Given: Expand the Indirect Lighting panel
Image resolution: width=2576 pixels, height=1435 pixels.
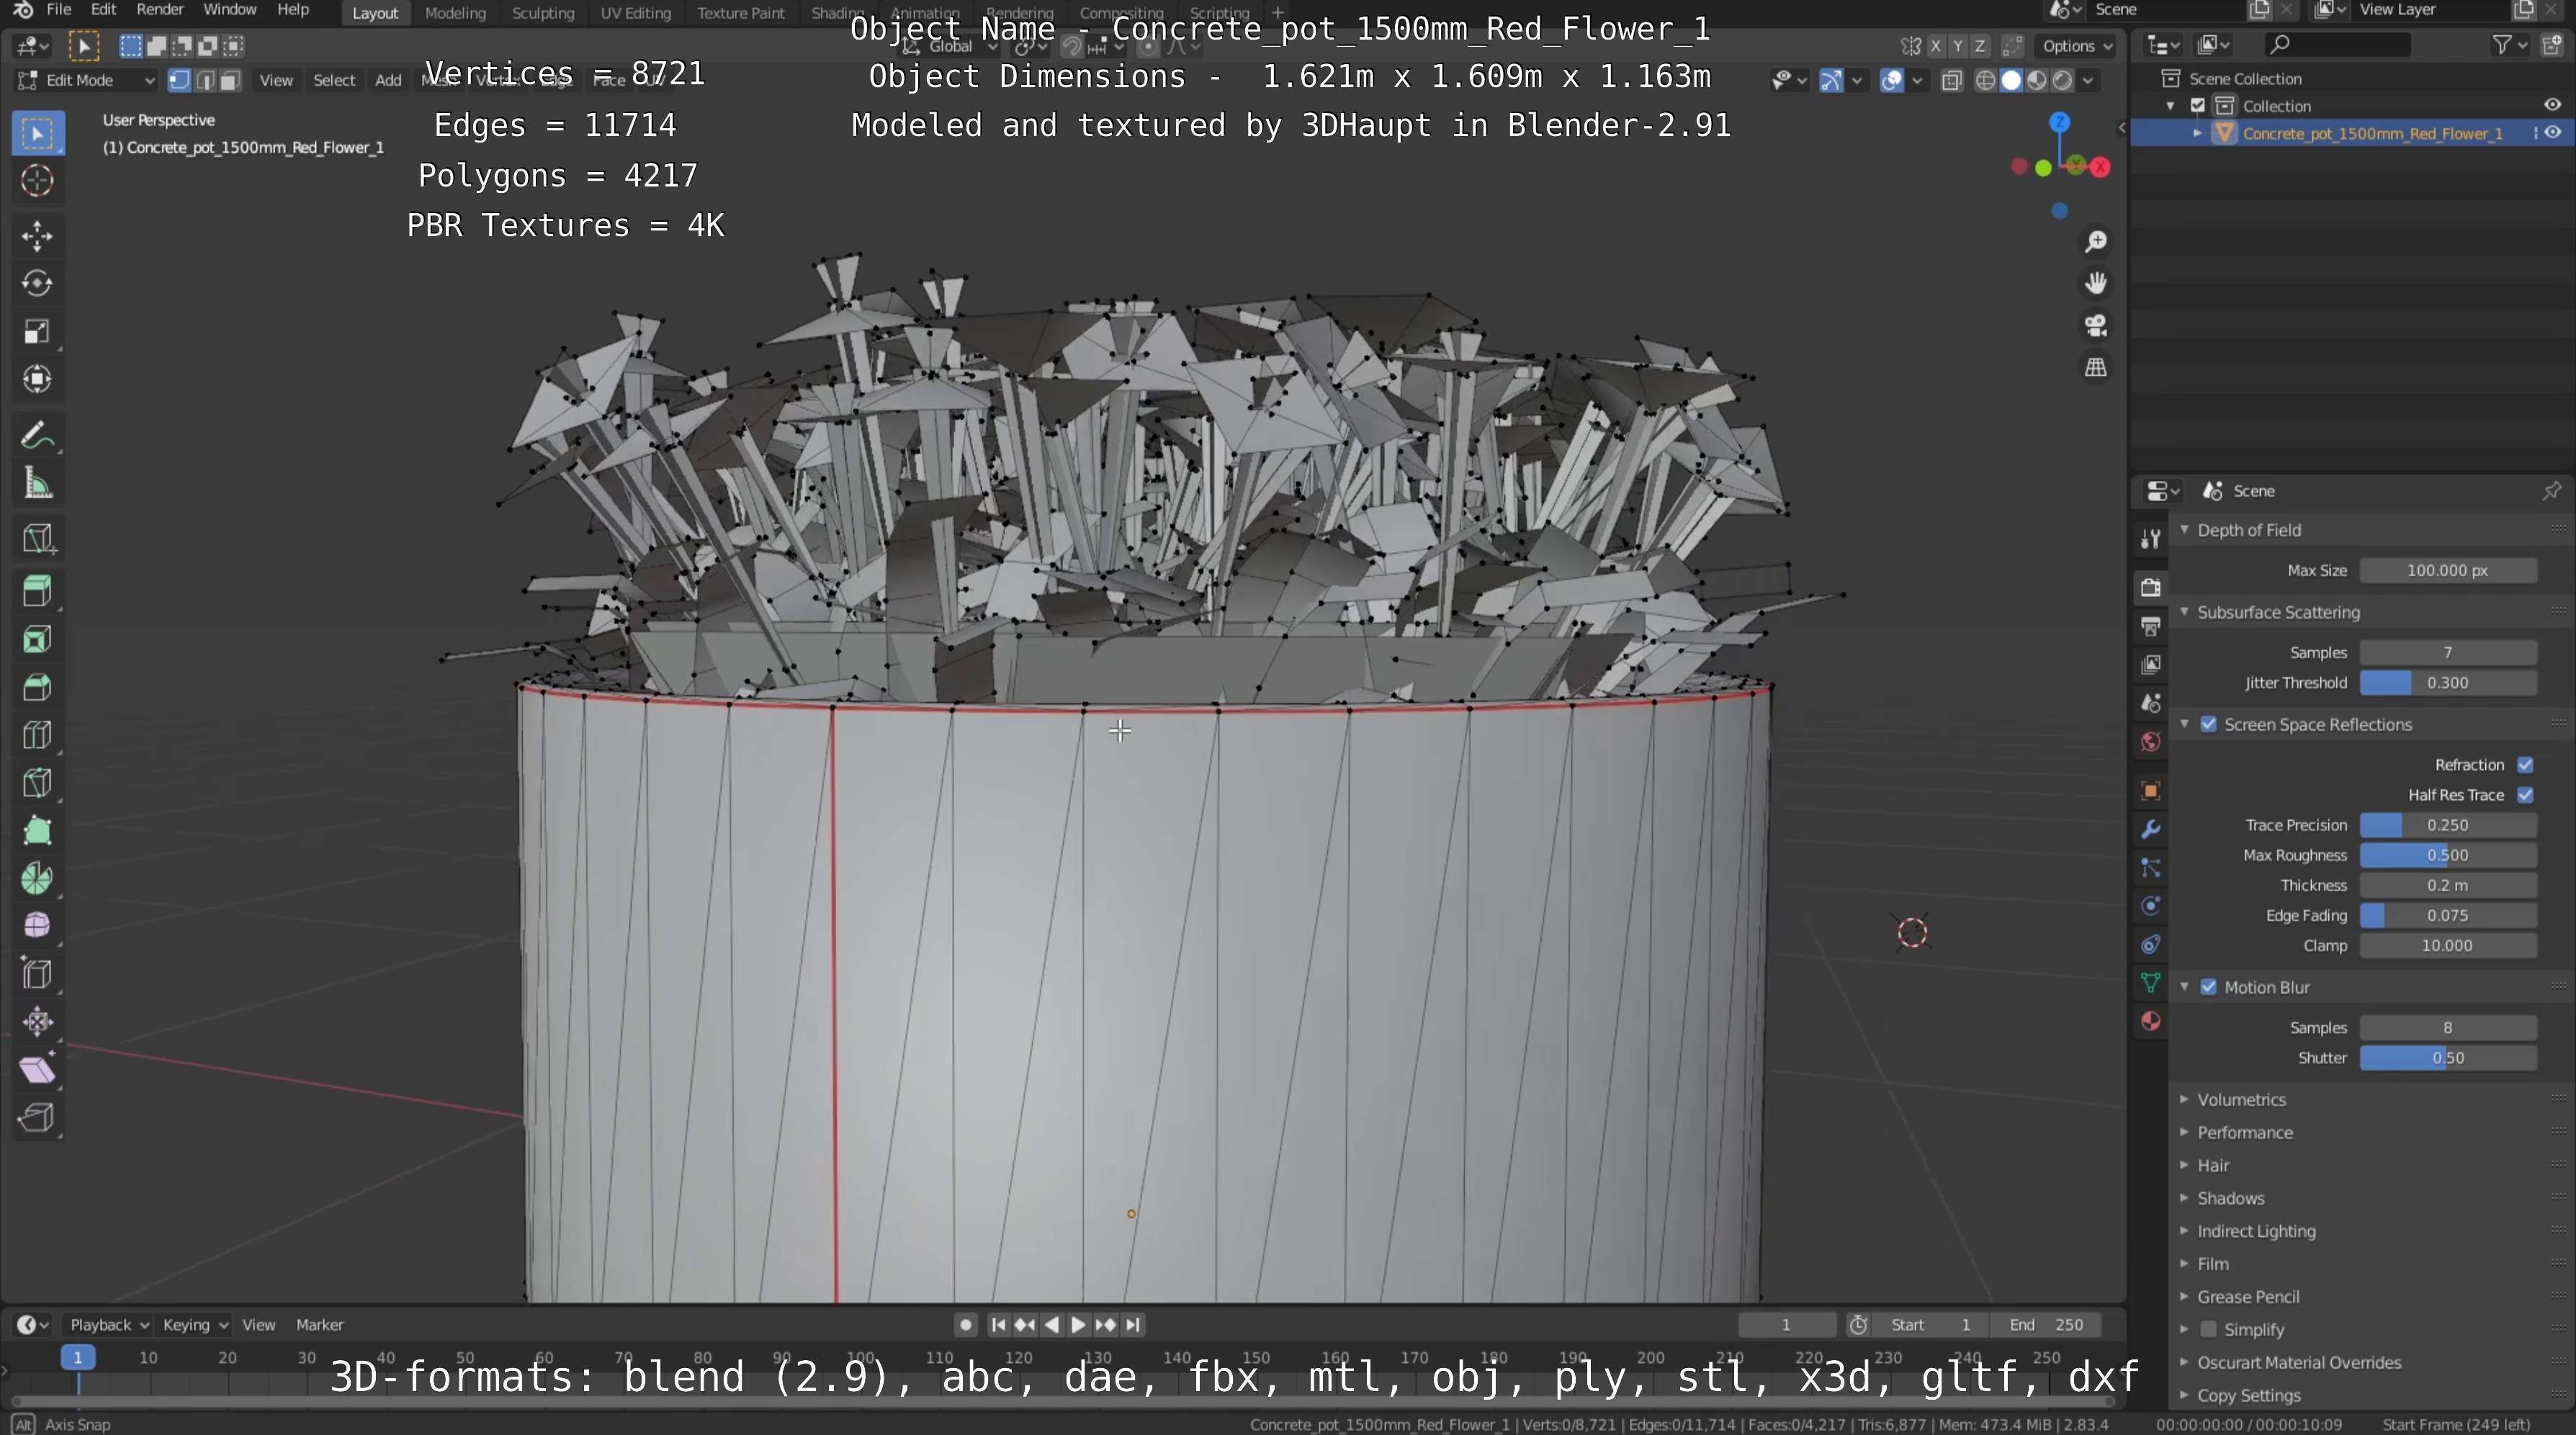Looking at the screenshot, I should [2256, 1231].
